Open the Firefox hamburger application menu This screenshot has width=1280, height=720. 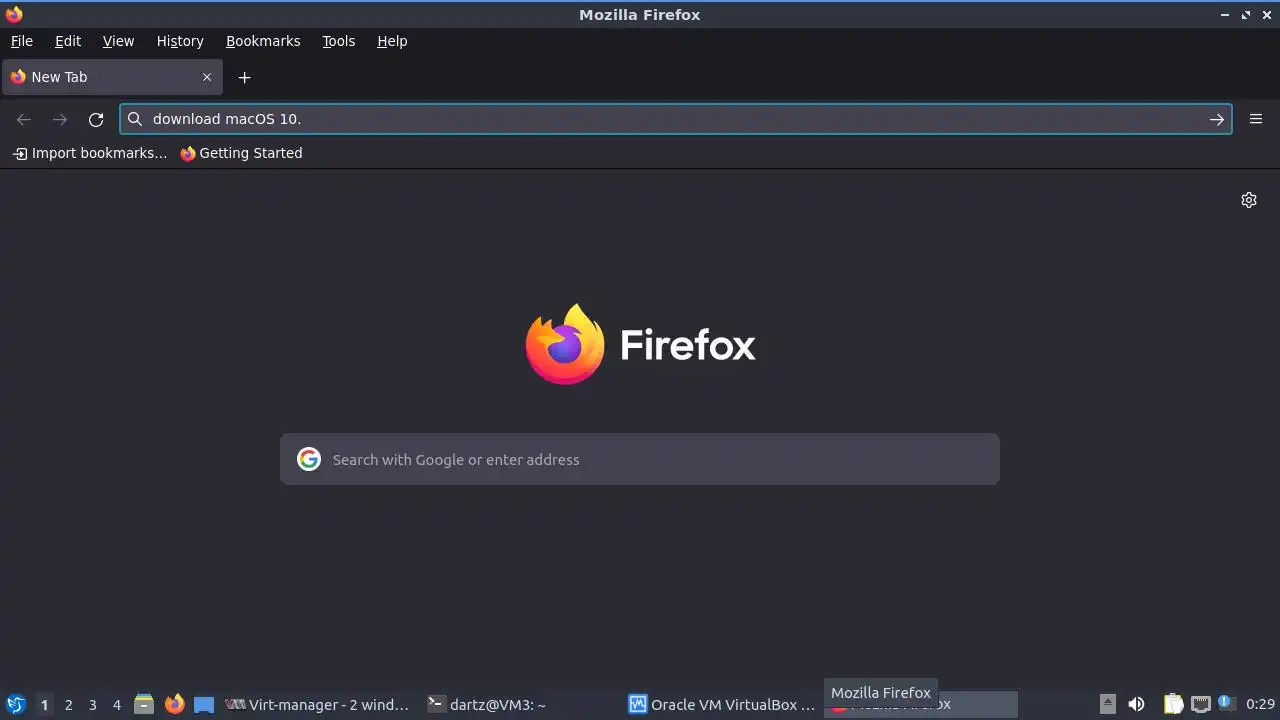(x=1256, y=119)
